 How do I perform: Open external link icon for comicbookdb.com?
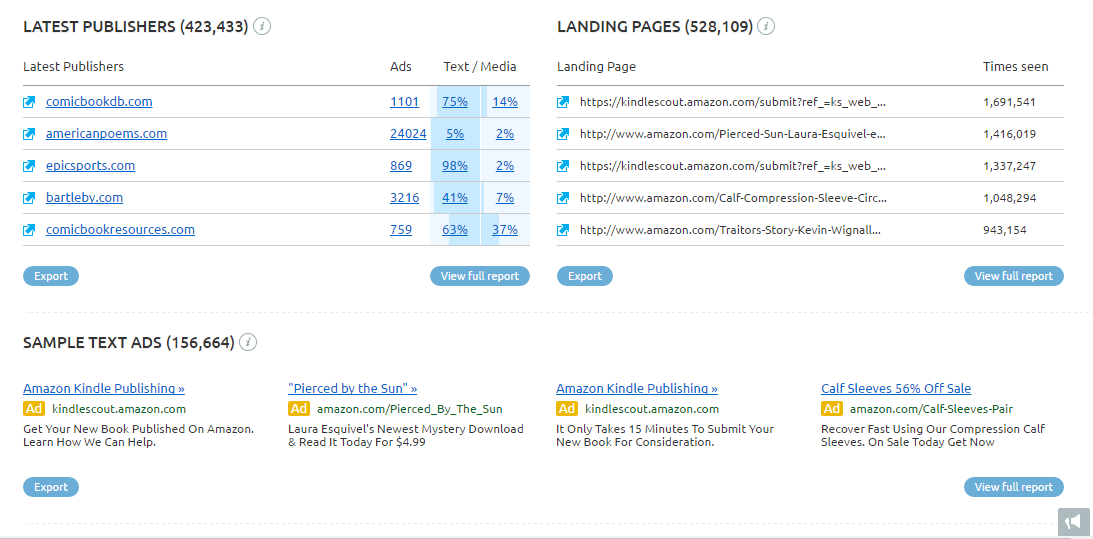(x=30, y=102)
